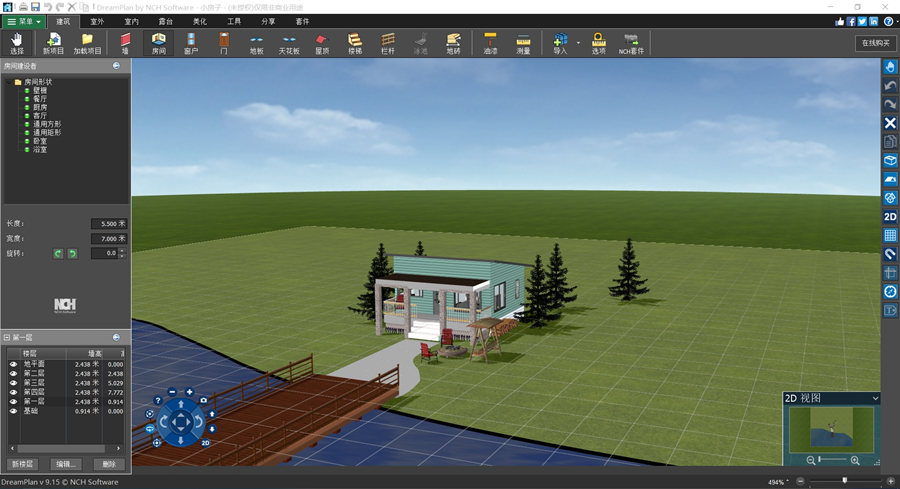The image size is (900, 489).
Task: Click the plus zoom-in button on navigation wheel
Action: point(189,391)
